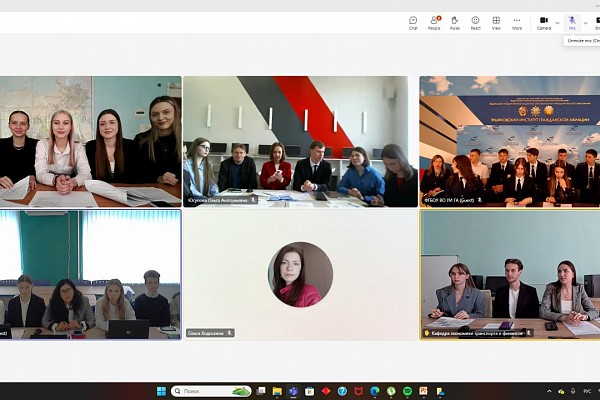Open the blue question mark Help app

(x=342, y=391)
